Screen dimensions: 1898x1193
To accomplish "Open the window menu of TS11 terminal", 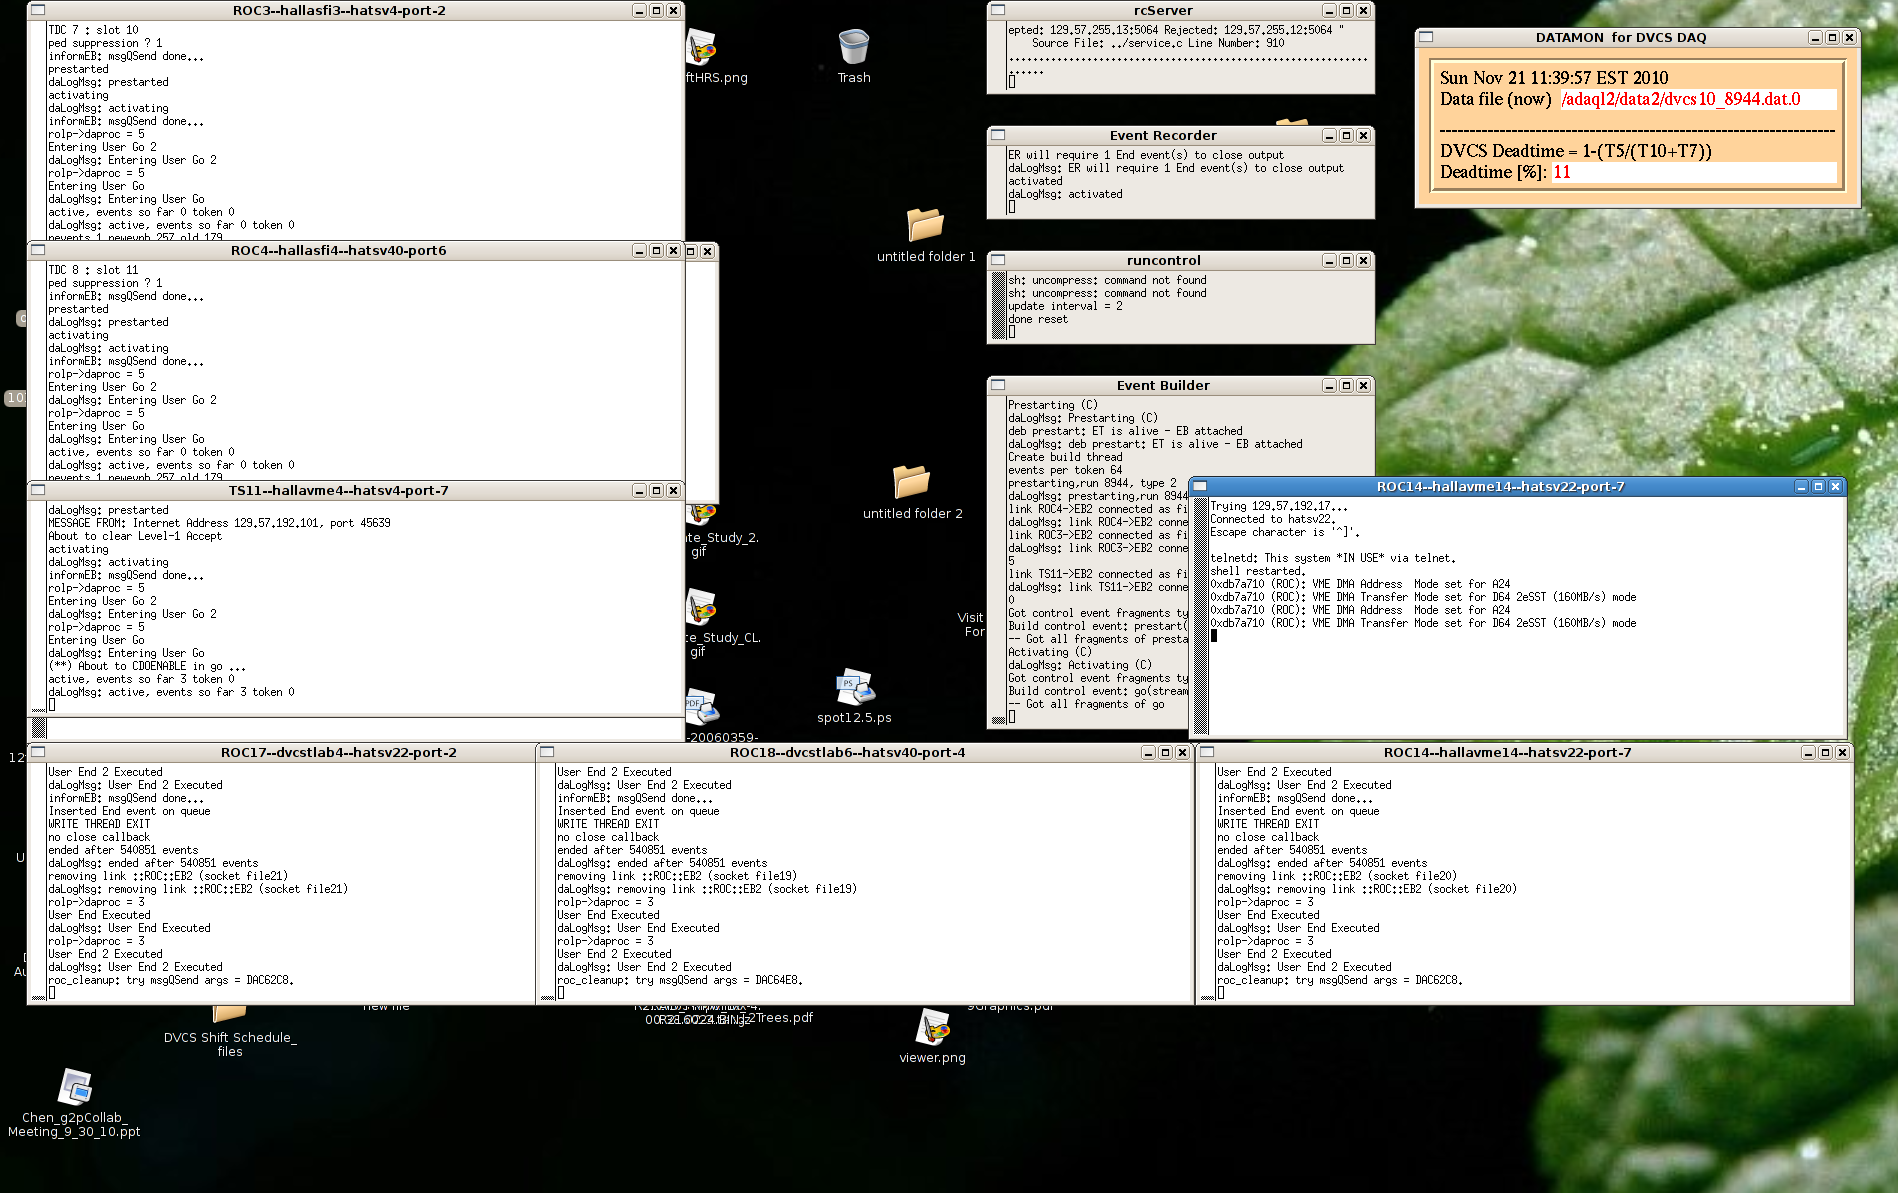I will tap(38, 490).
